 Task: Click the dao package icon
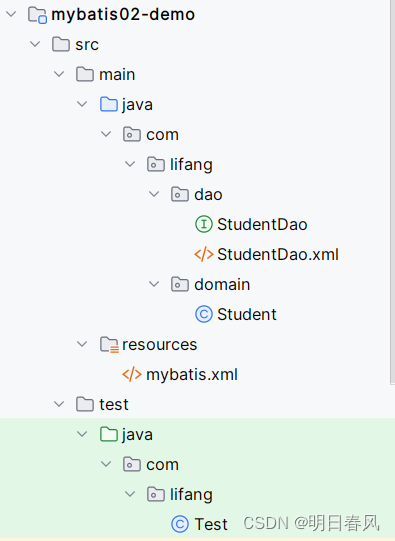coord(180,194)
